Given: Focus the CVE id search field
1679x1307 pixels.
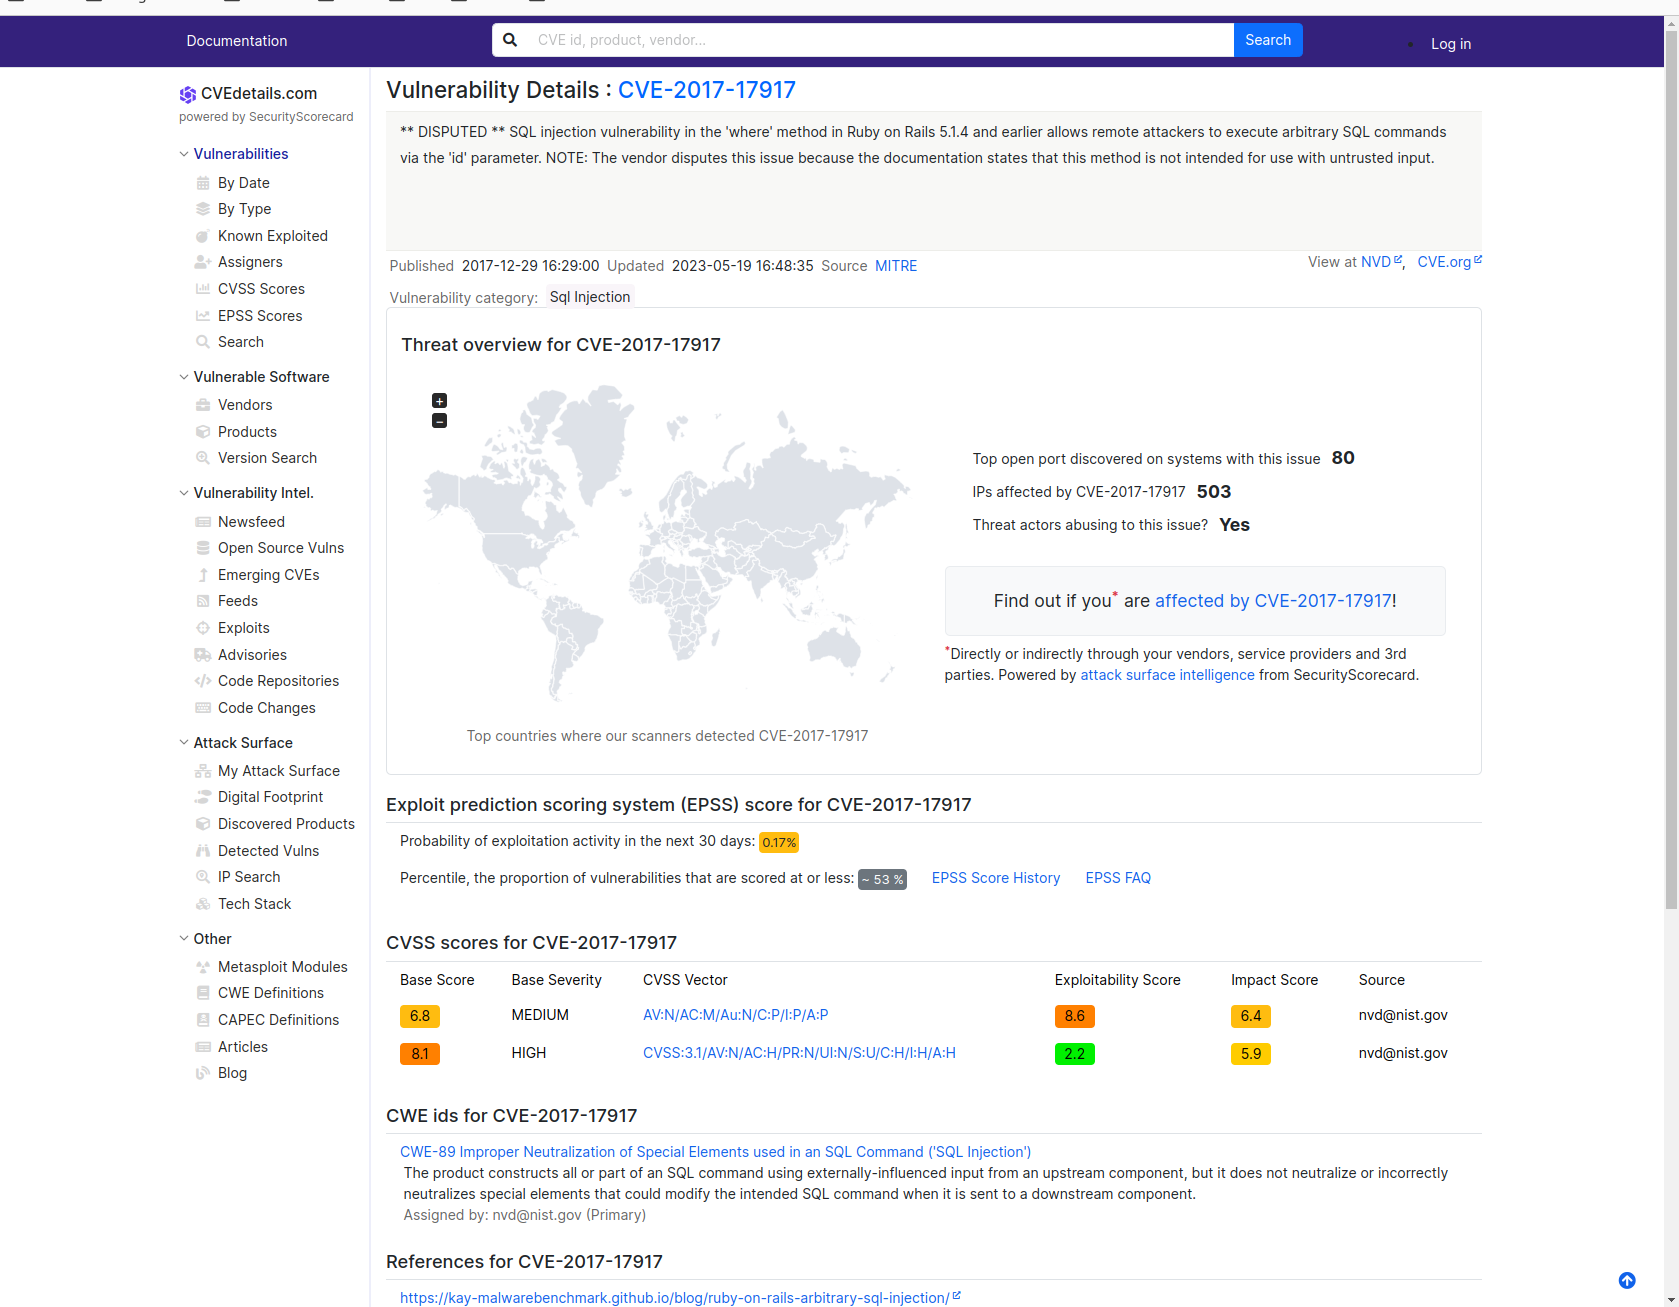Looking at the screenshot, I should point(880,40).
